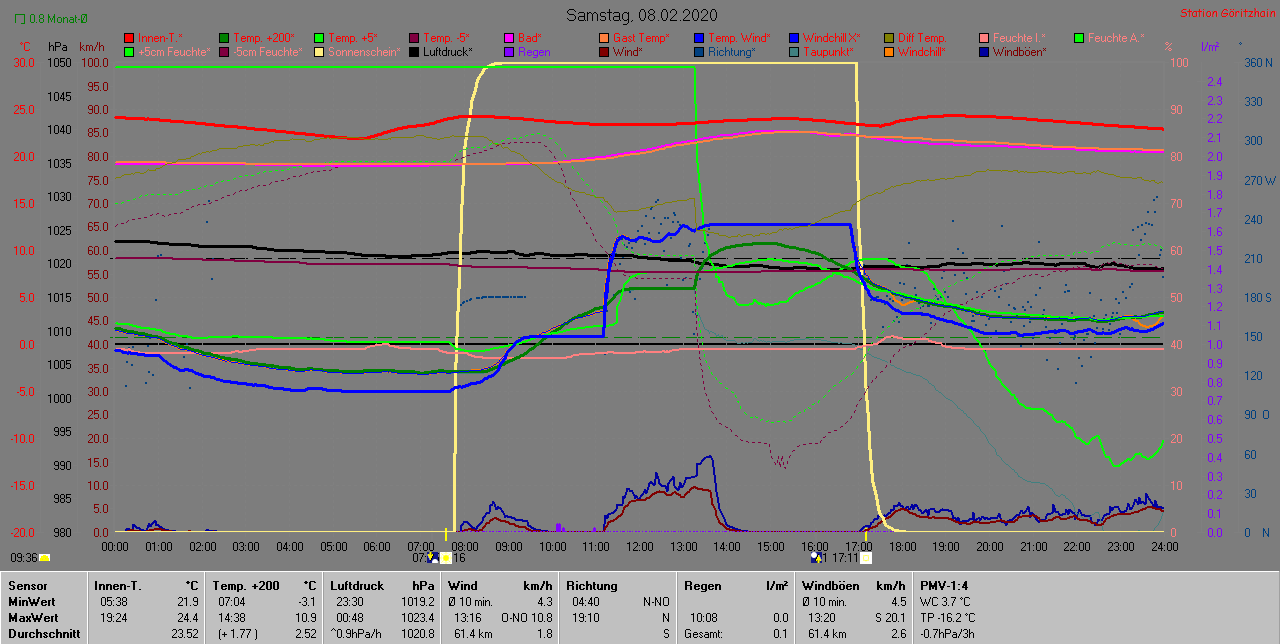Click the +5cm Feuchte legend entry
The height and width of the screenshot is (644, 1280).
tap(167, 52)
